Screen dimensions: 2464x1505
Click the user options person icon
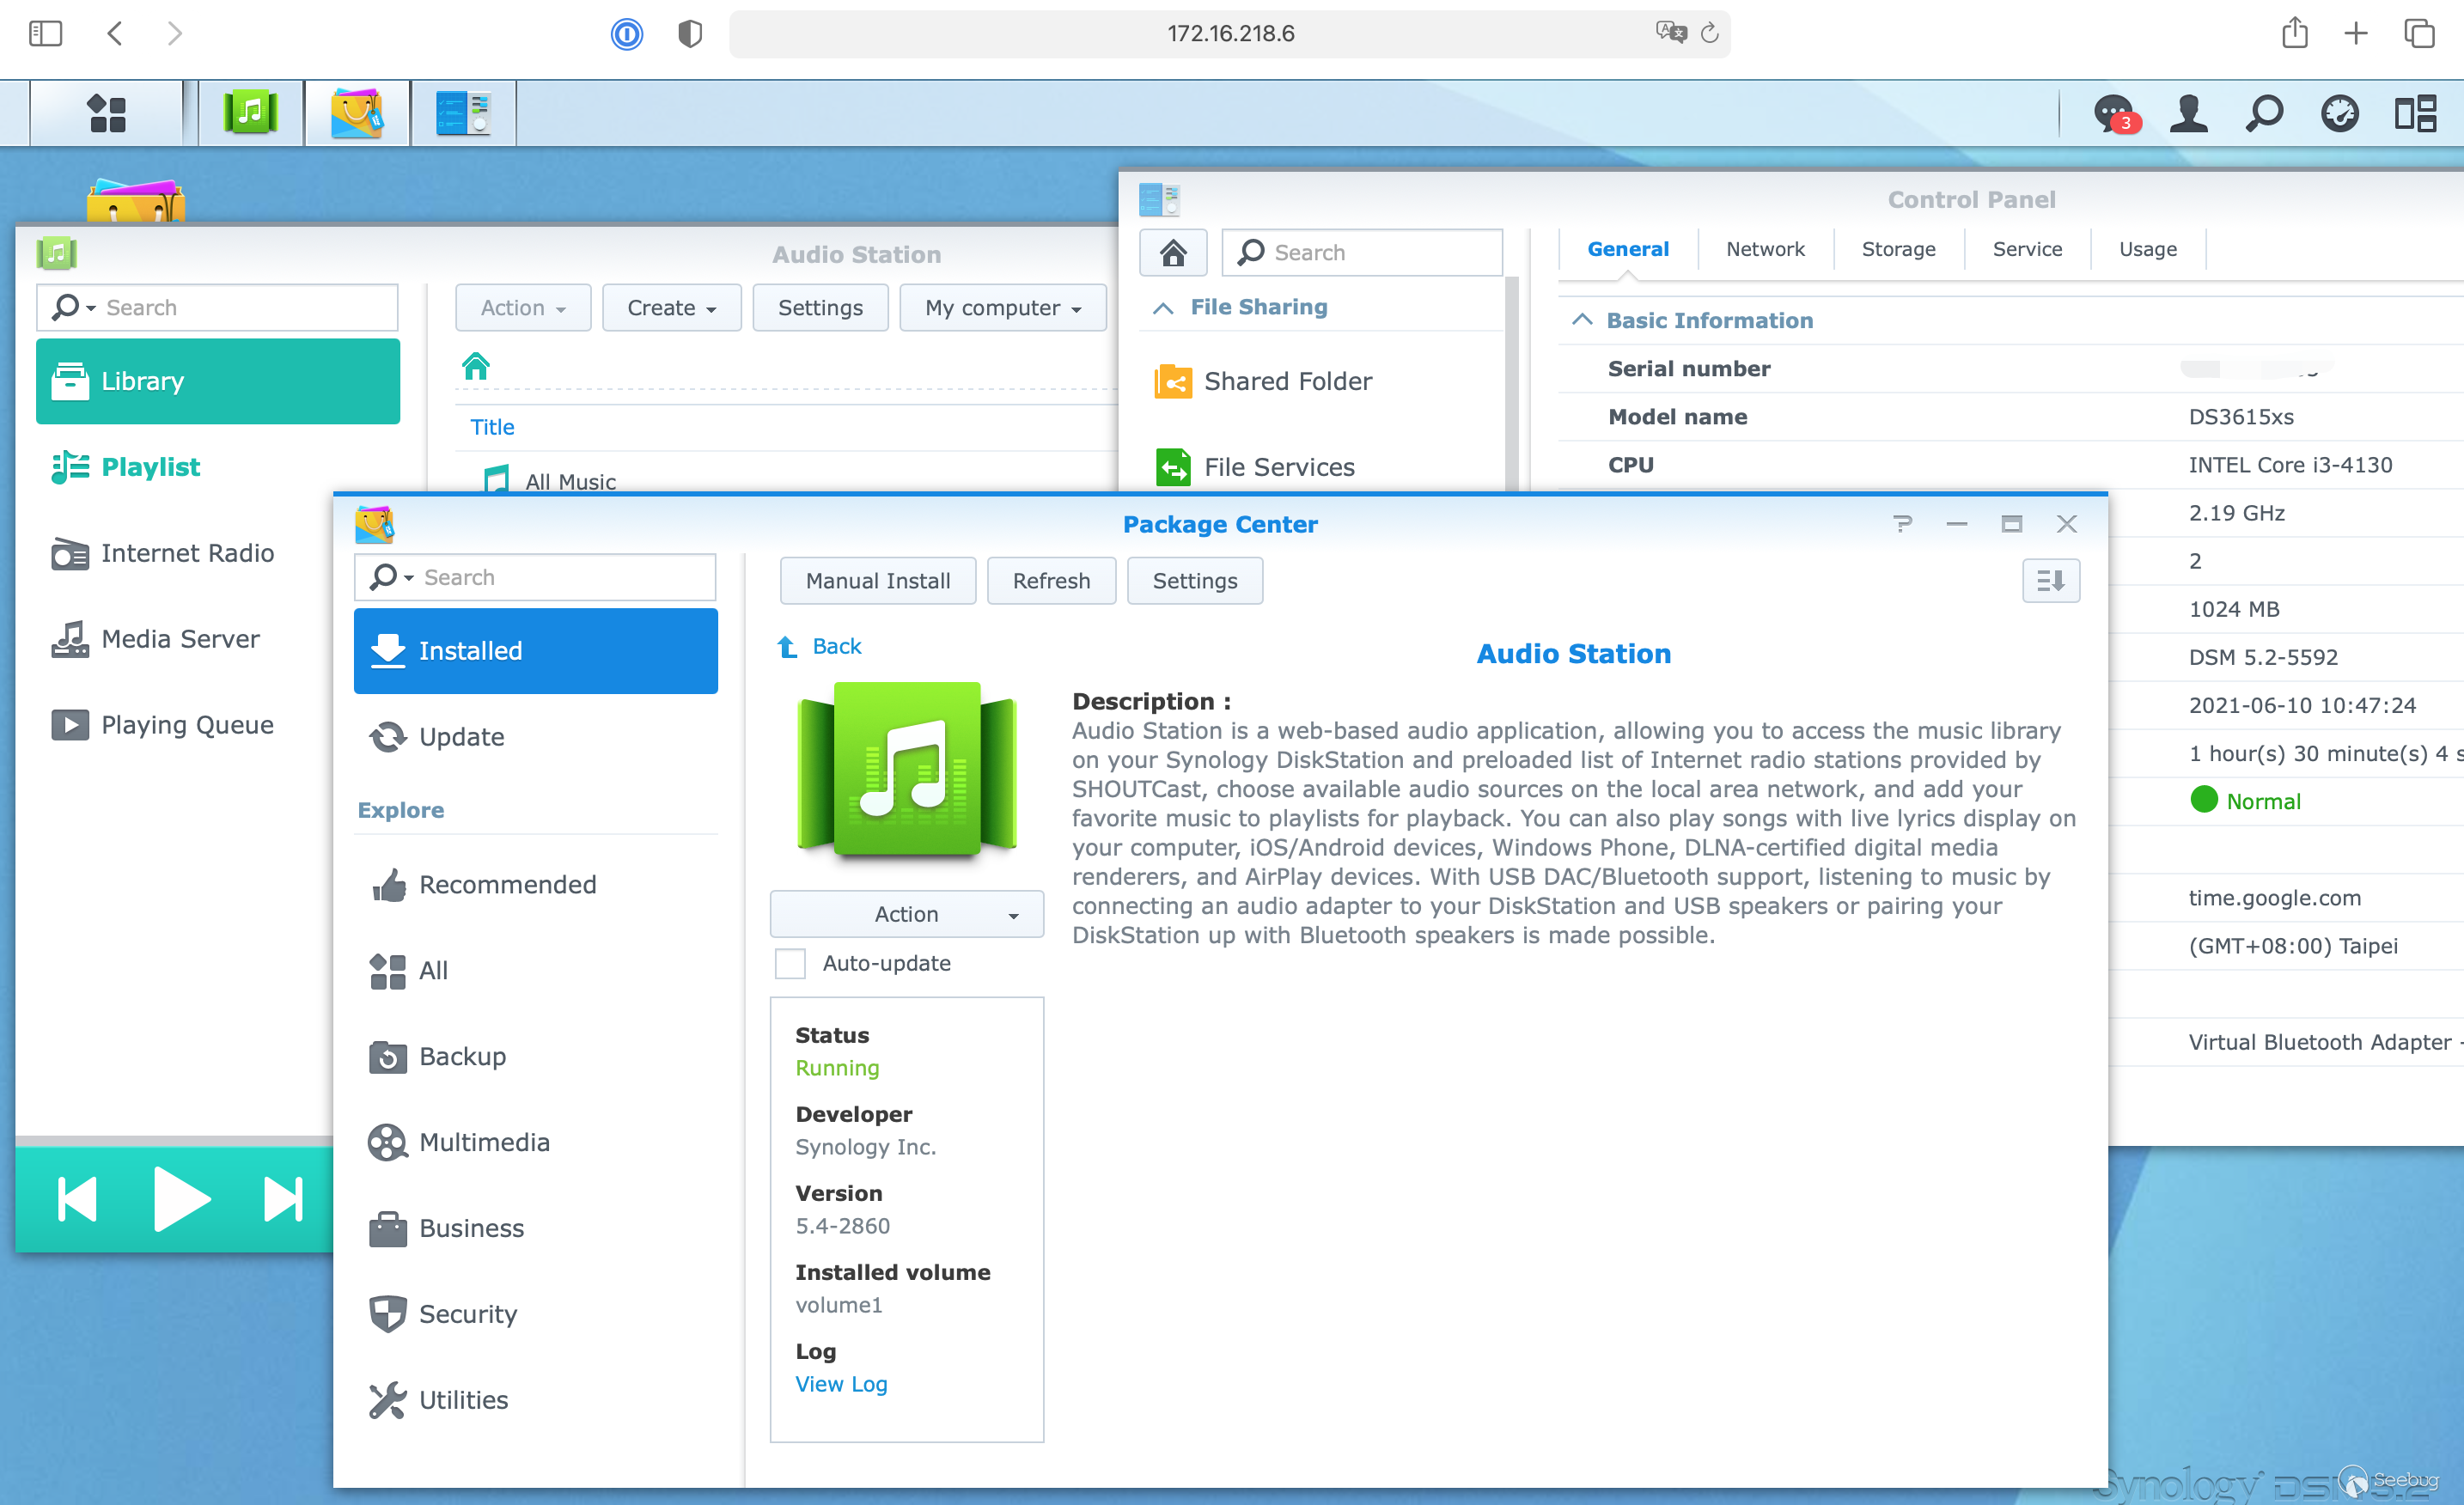click(2188, 113)
